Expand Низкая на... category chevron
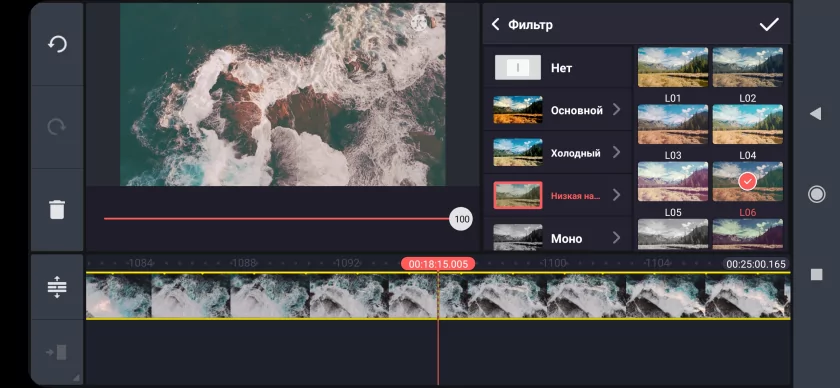Image resolution: width=840 pixels, height=388 pixels. (x=617, y=195)
